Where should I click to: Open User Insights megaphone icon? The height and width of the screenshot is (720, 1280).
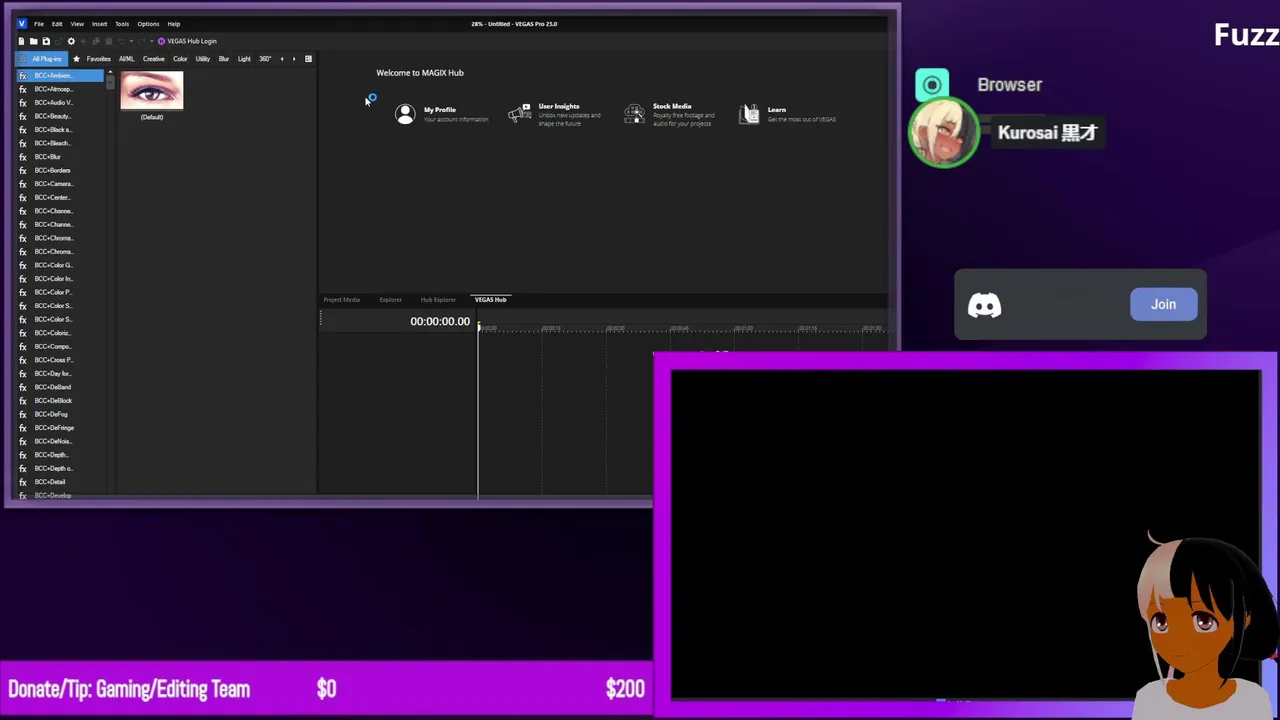tap(520, 114)
